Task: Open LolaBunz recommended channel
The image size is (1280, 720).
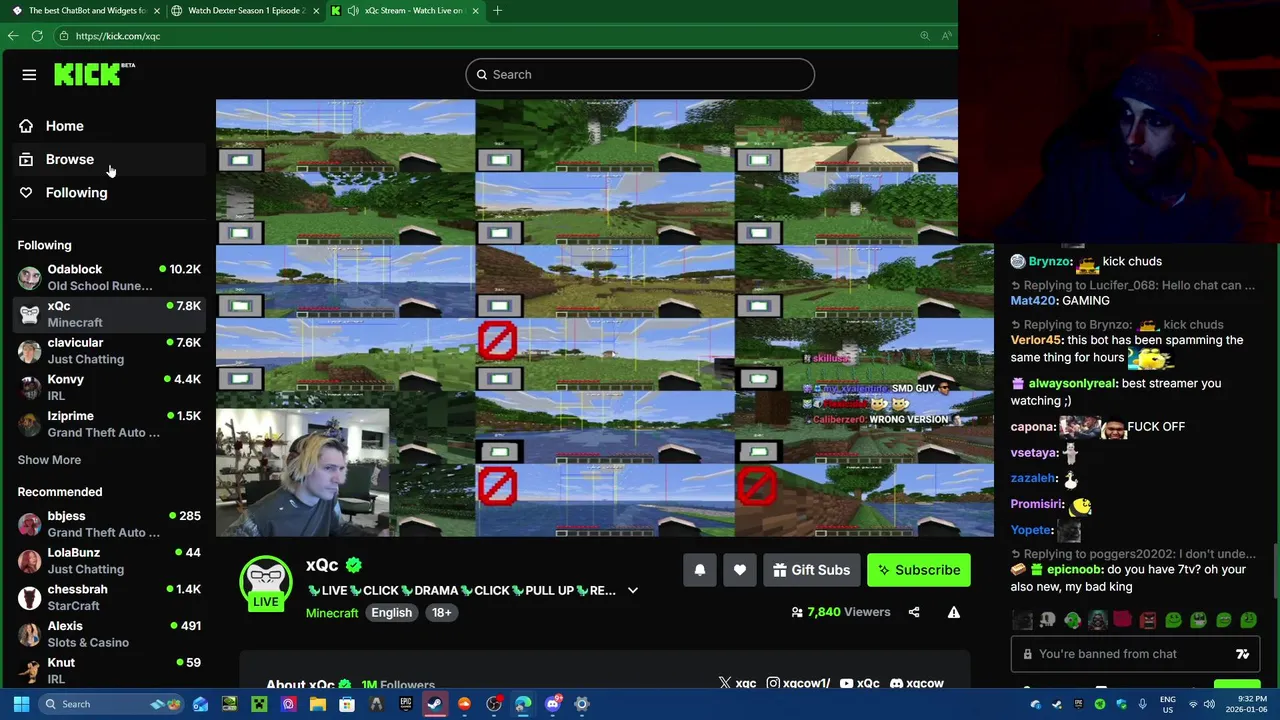Action: tap(110, 561)
